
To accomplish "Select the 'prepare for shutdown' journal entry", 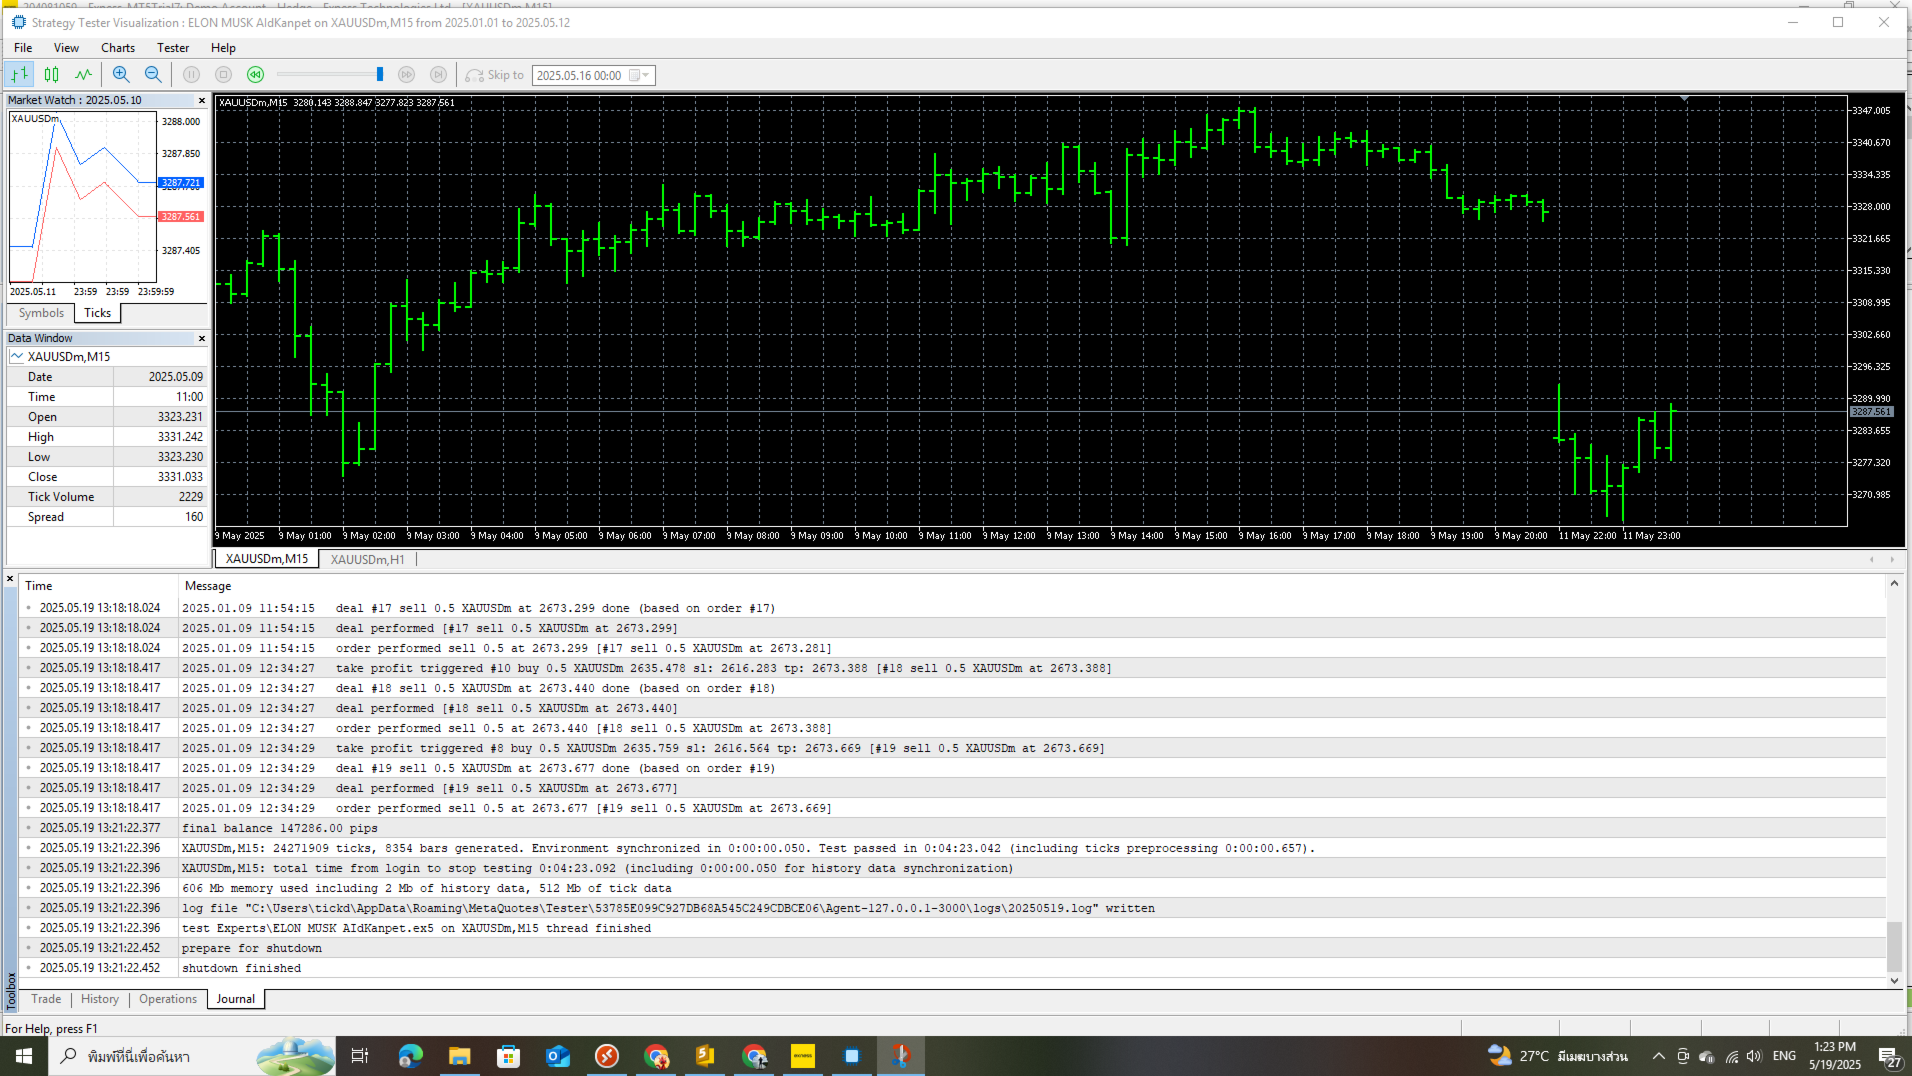I will tap(952, 948).
